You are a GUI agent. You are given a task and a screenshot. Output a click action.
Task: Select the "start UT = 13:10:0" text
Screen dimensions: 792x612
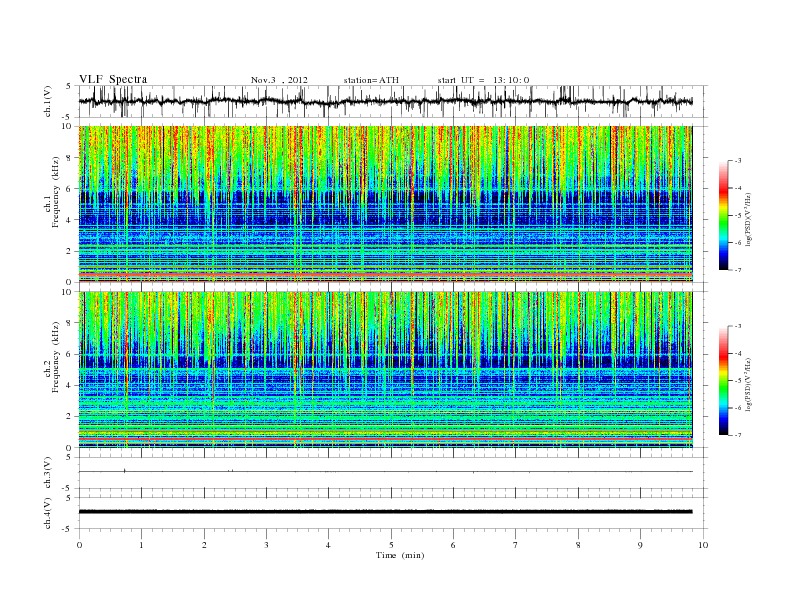coord(483,80)
